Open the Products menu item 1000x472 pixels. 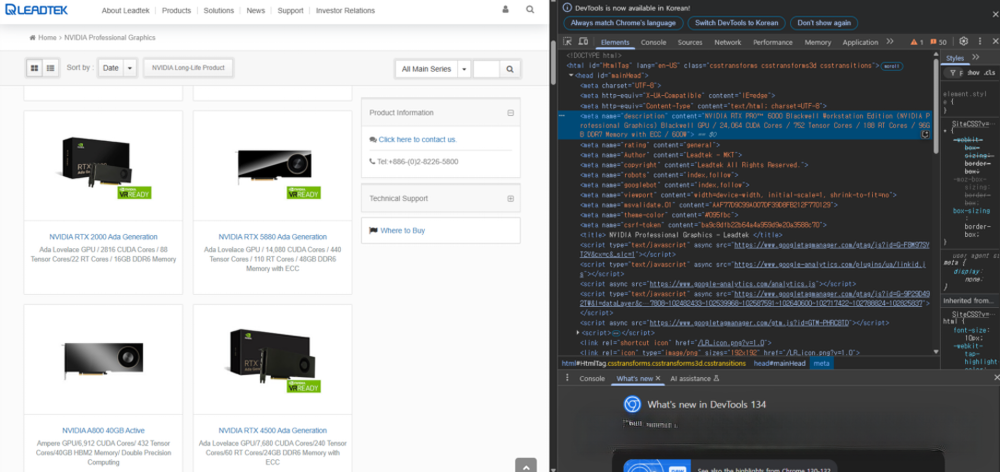176,10
